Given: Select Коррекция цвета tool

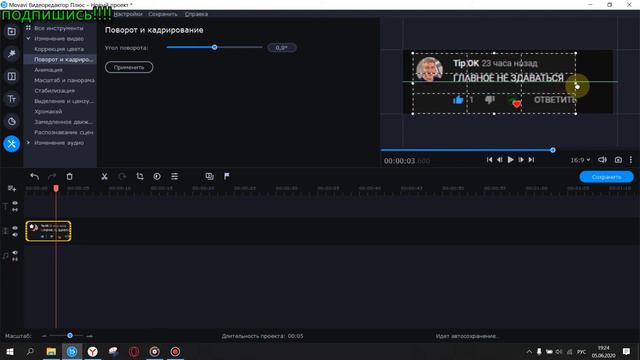Looking at the screenshot, I should [x=59, y=49].
